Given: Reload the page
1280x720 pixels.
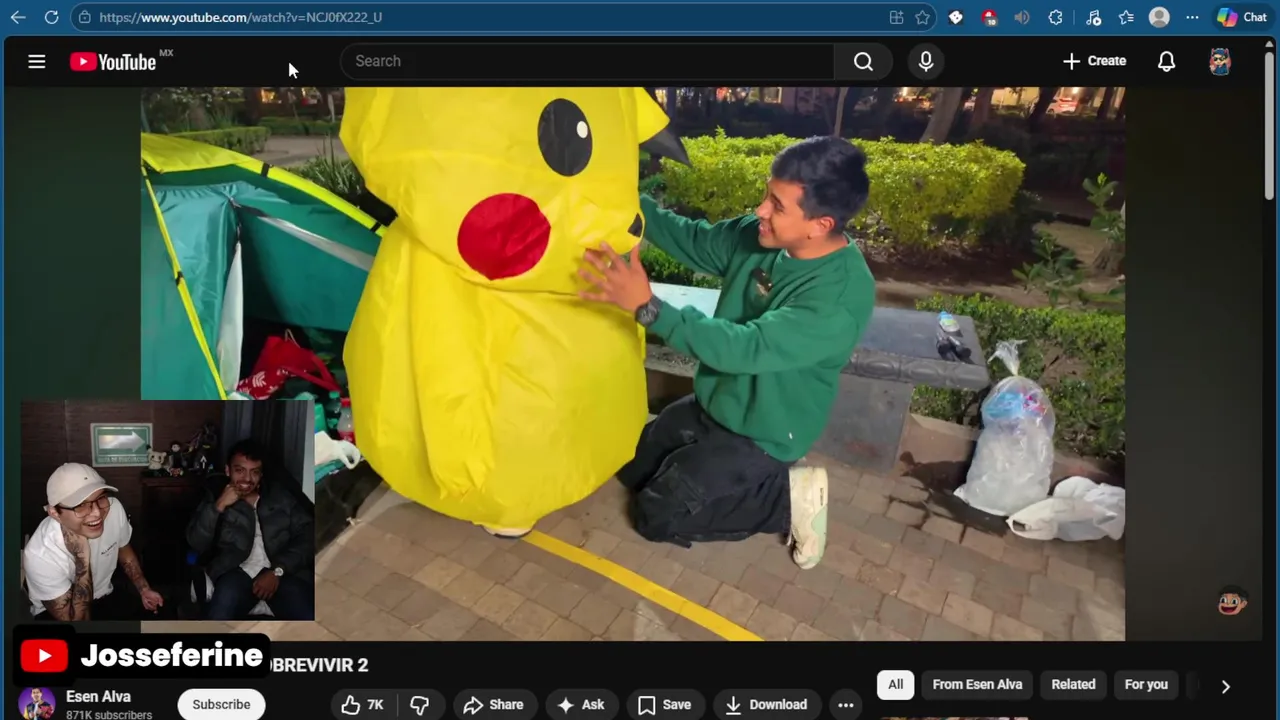Looking at the screenshot, I should pos(51,17).
